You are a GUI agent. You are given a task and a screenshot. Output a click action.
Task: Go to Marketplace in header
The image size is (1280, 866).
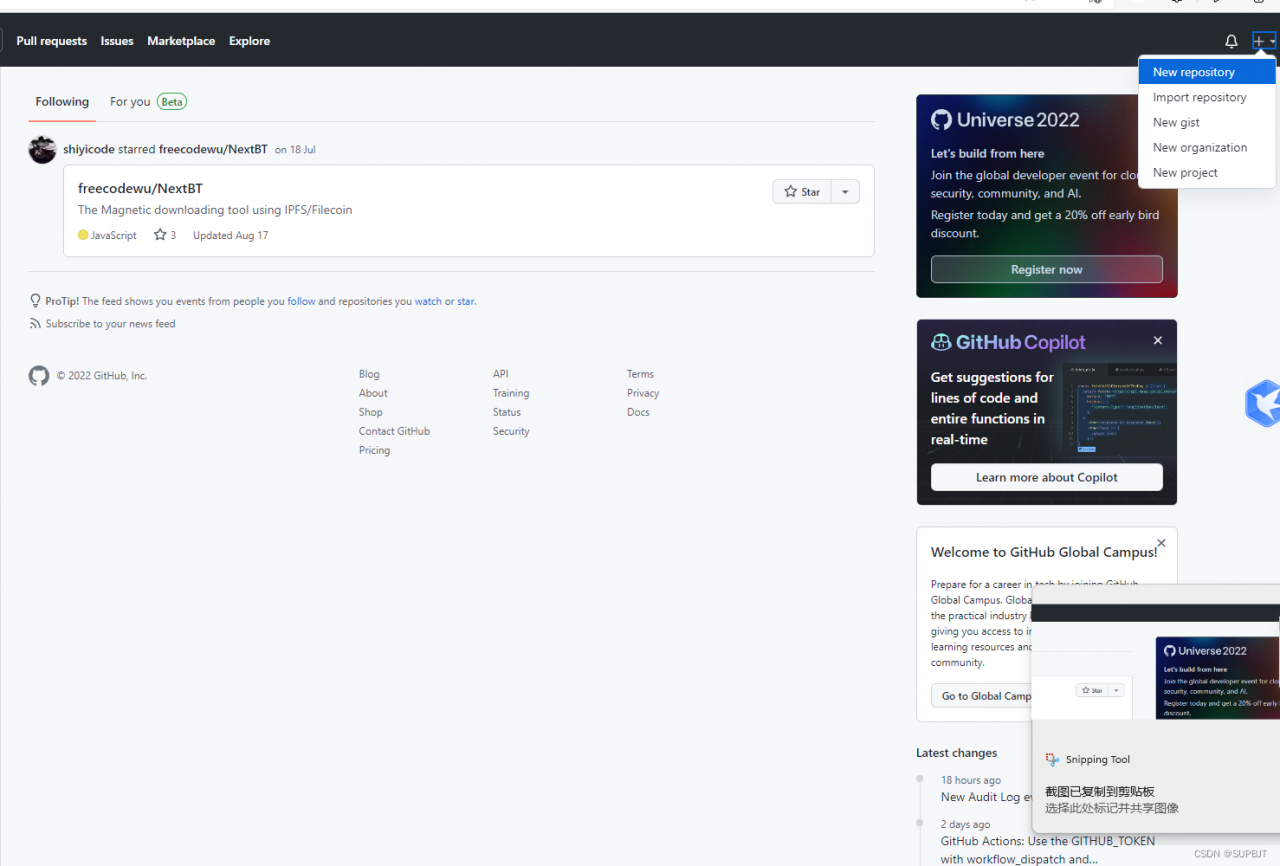coord(181,41)
